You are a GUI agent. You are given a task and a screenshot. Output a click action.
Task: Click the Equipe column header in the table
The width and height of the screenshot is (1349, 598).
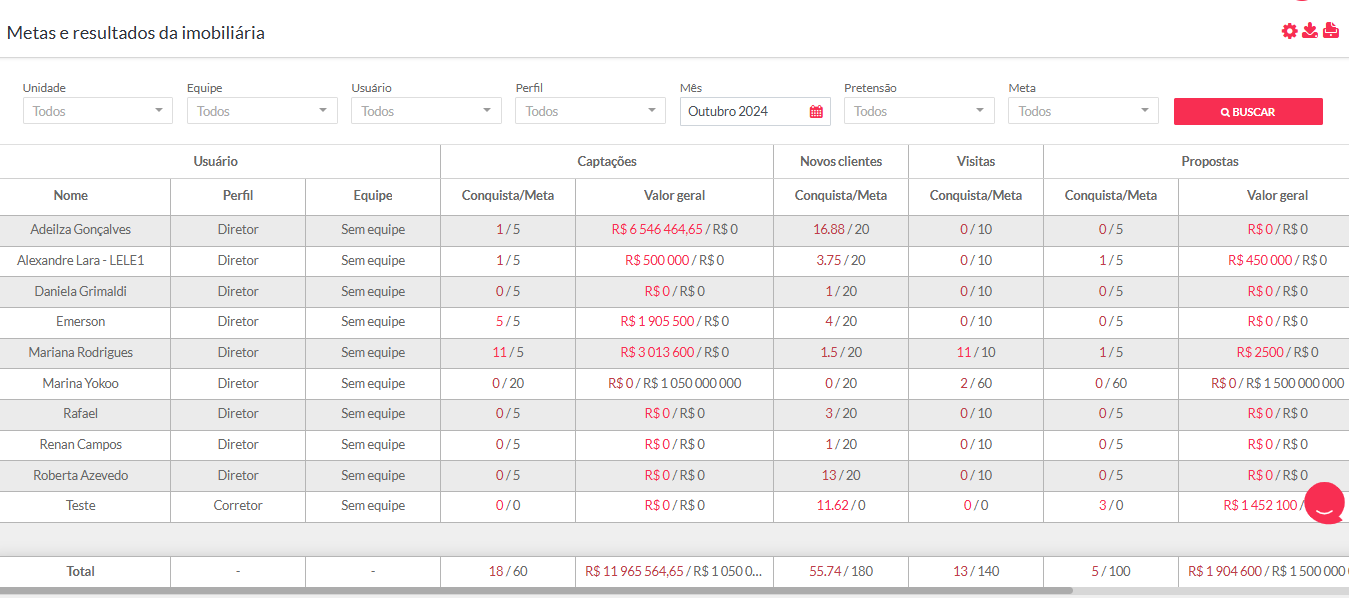(373, 196)
